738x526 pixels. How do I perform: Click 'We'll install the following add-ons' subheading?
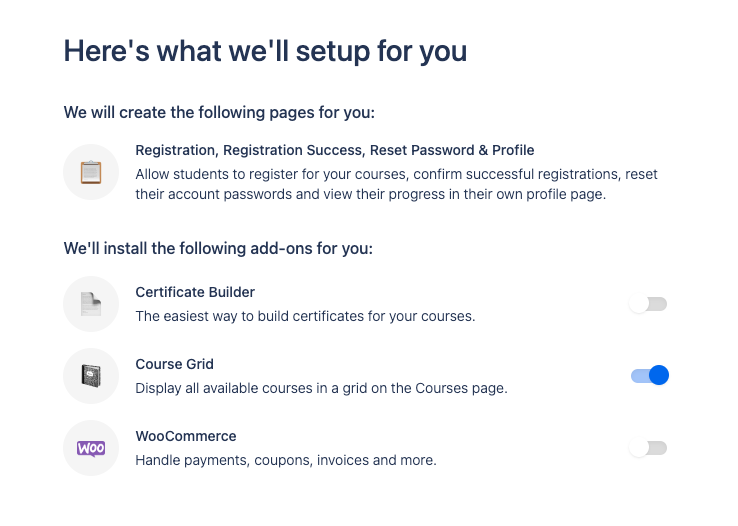218,248
